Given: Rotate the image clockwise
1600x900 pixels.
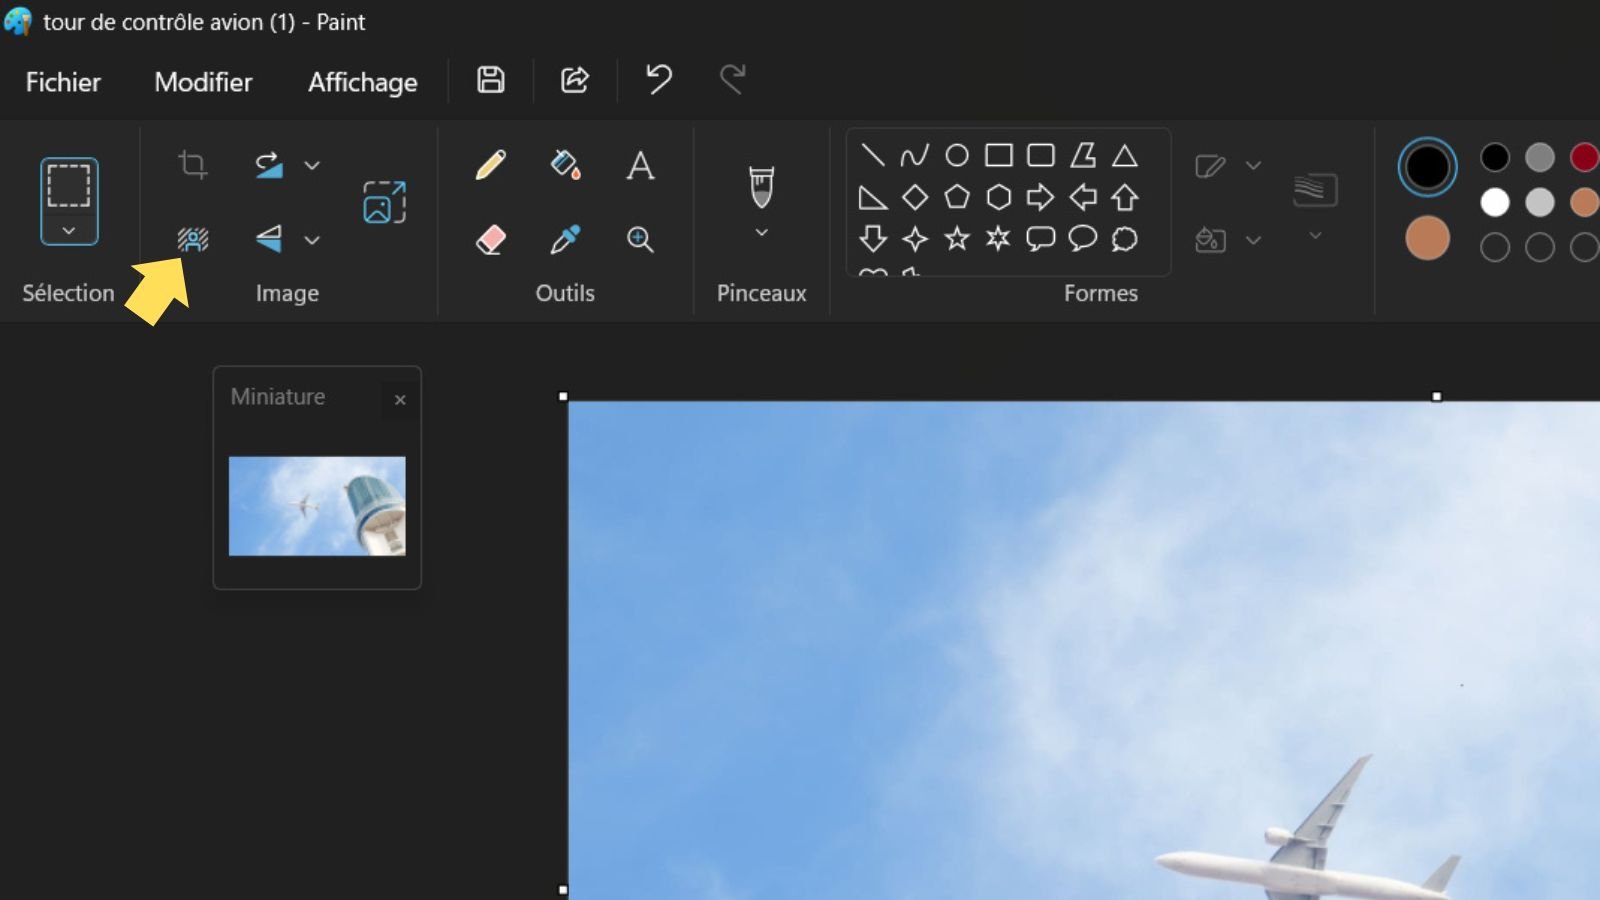Looking at the screenshot, I should coord(268,165).
